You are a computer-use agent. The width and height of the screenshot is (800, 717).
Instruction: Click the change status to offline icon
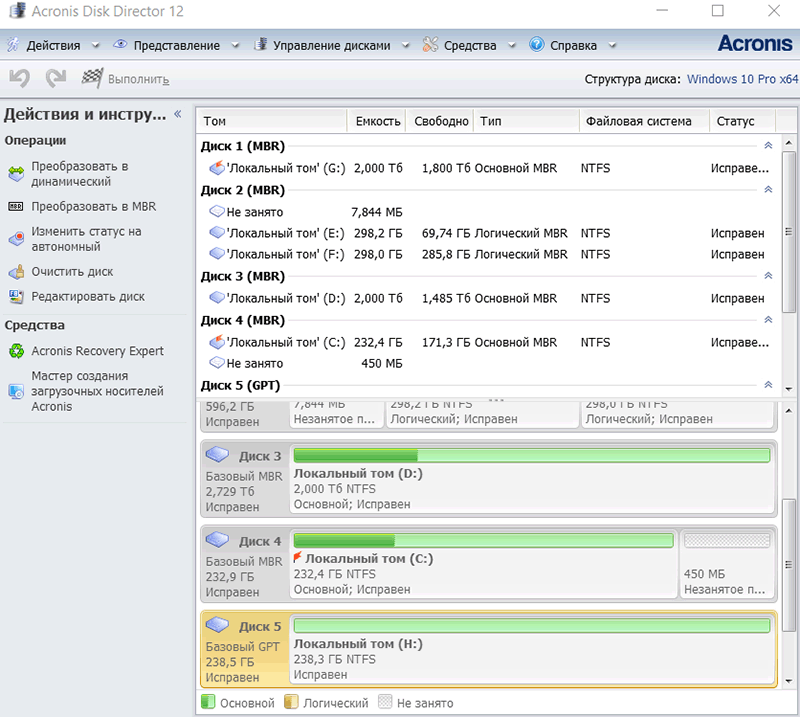point(16,239)
